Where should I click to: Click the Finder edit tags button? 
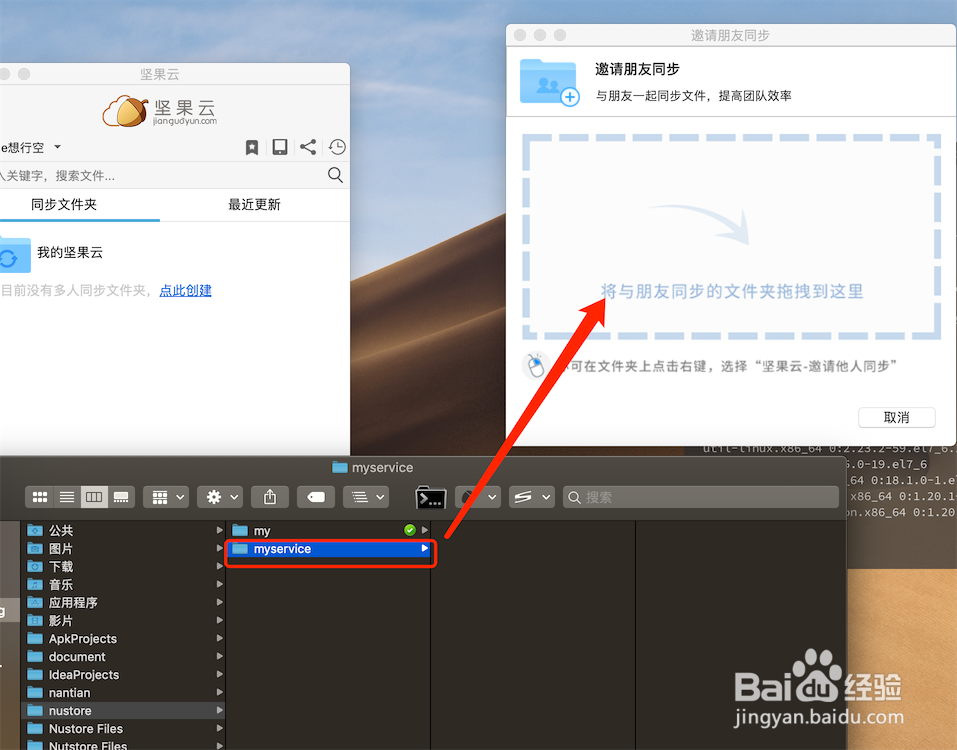click(316, 497)
